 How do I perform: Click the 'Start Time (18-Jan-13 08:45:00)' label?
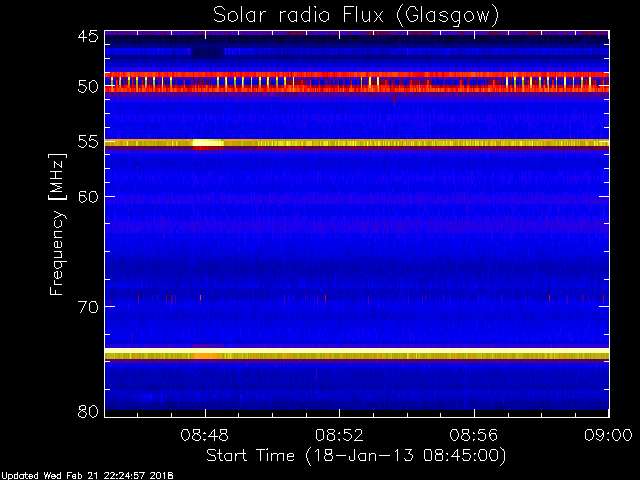pyautogui.click(x=356, y=456)
